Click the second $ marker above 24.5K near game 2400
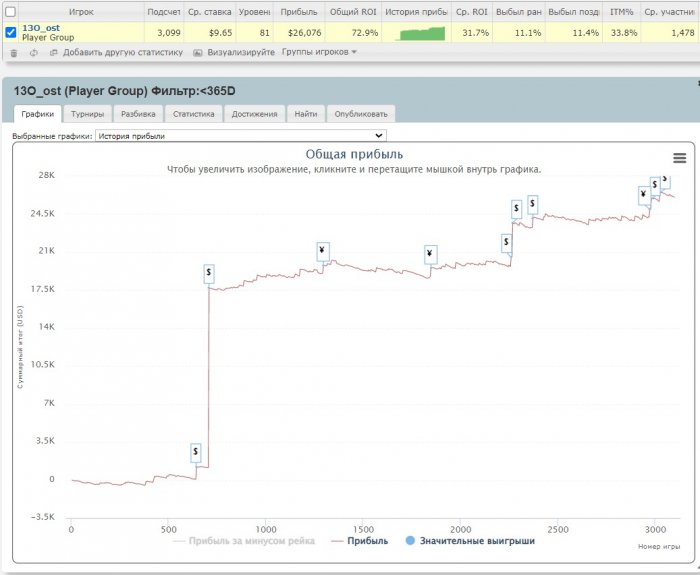 pos(532,204)
